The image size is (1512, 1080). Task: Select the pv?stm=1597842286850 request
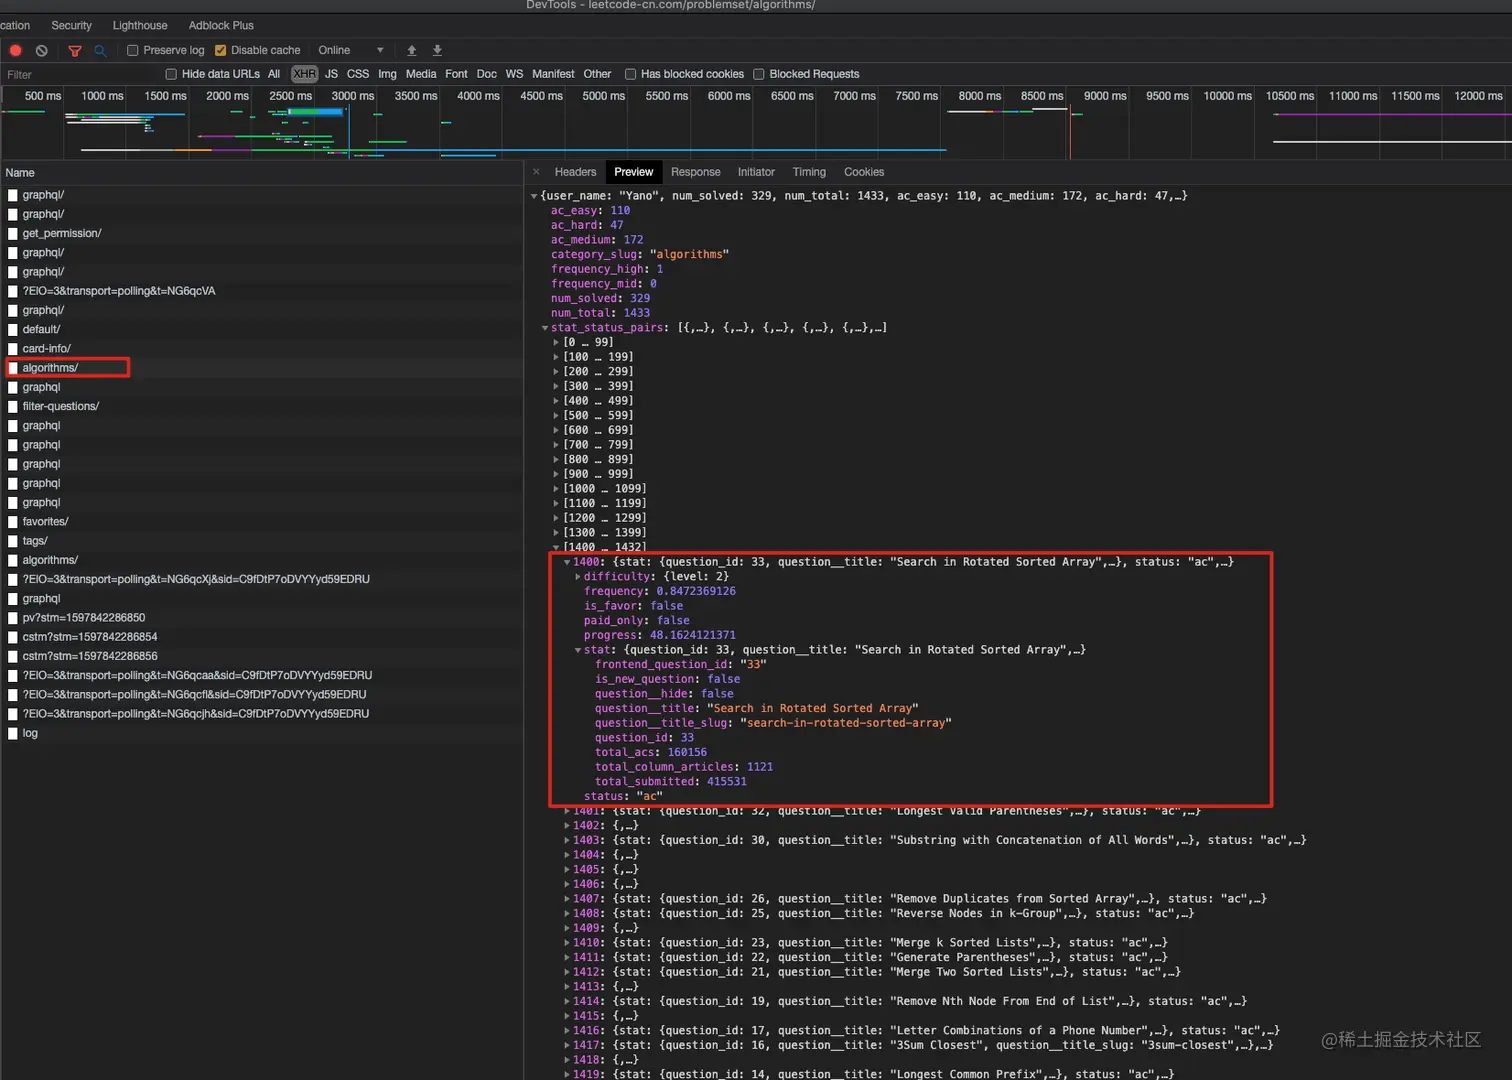point(262,618)
